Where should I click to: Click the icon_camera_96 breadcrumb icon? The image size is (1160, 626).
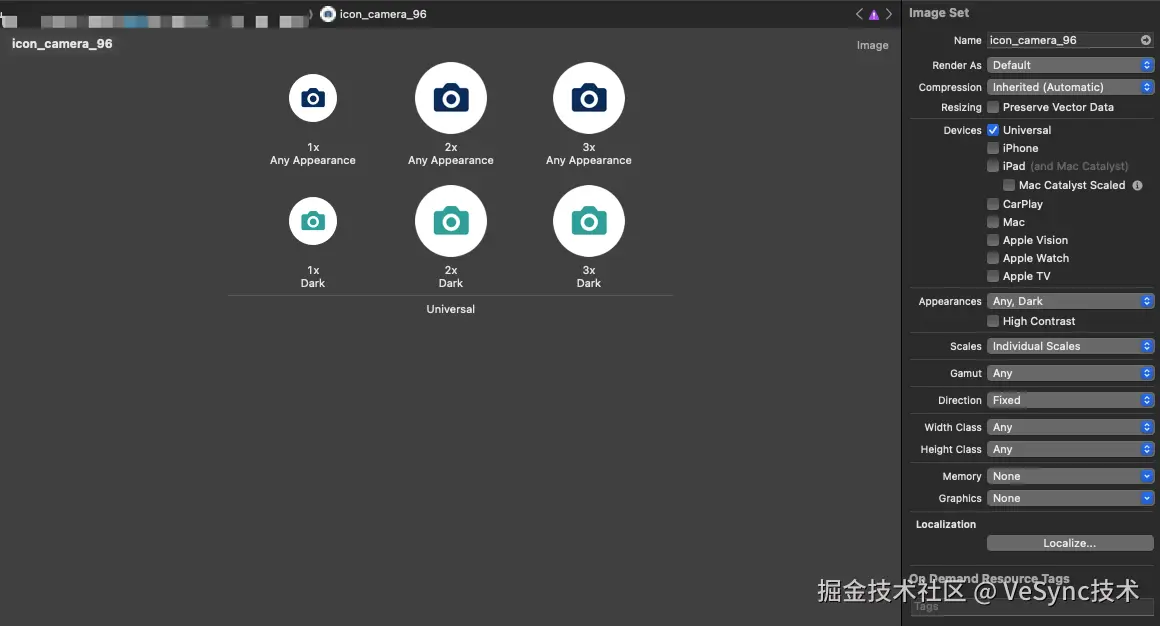coord(328,14)
